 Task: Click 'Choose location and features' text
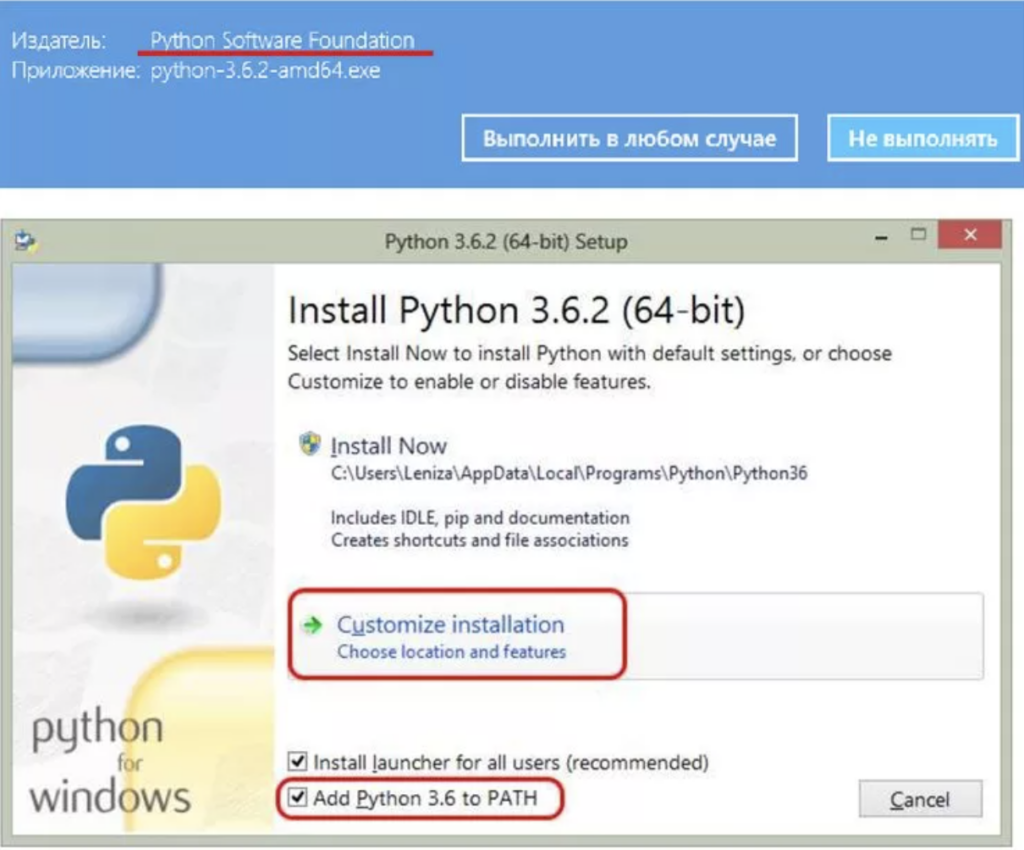(x=451, y=652)
